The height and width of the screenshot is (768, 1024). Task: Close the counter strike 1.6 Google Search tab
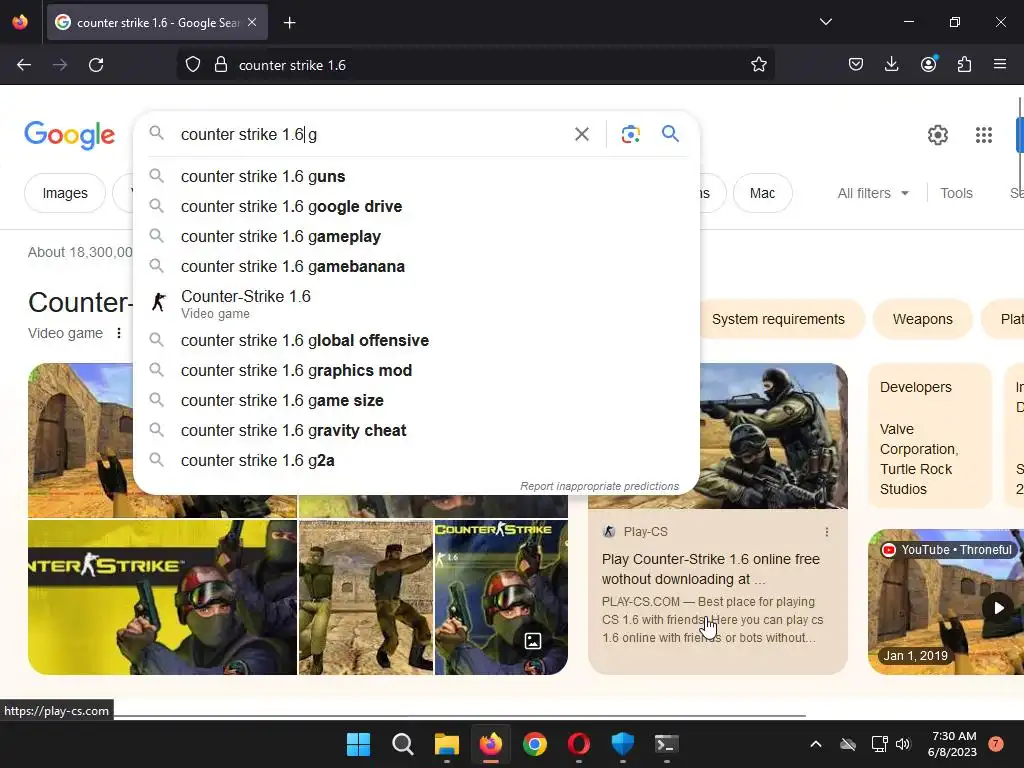[x=252, y=22]
